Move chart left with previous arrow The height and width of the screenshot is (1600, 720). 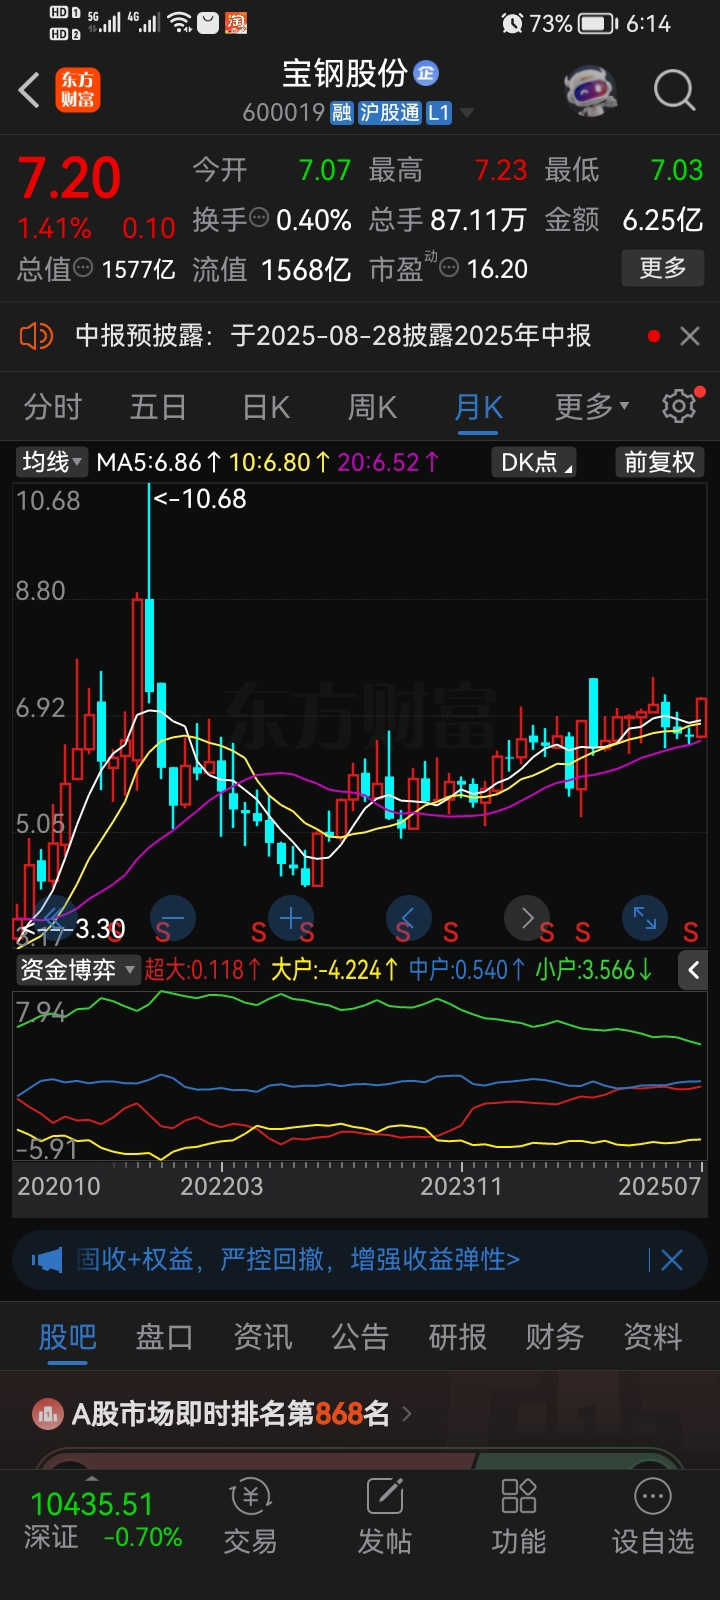click(x=408, y=918)
